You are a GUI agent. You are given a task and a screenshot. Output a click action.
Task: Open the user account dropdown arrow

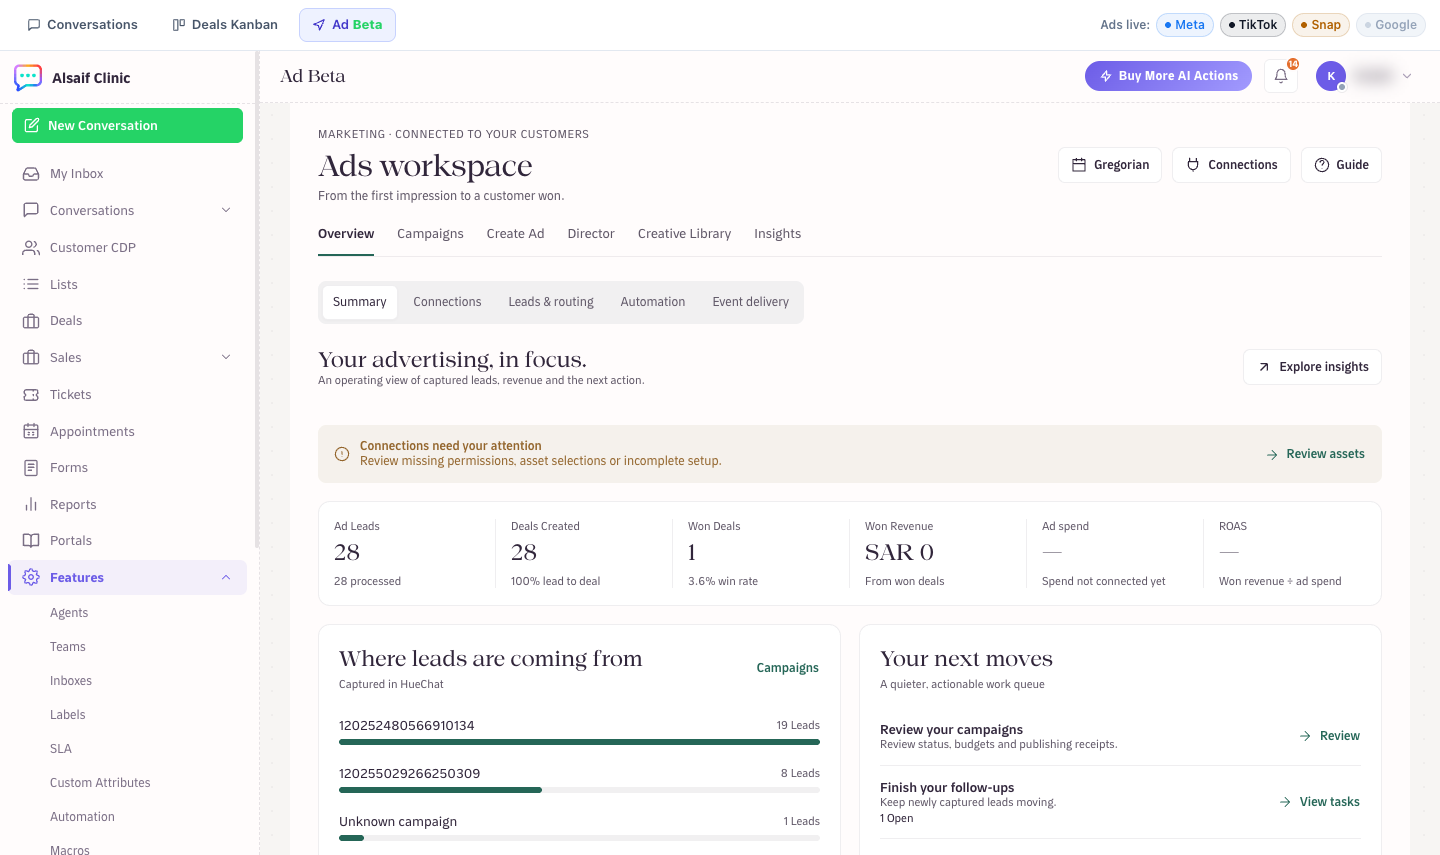coord(1407,76)
